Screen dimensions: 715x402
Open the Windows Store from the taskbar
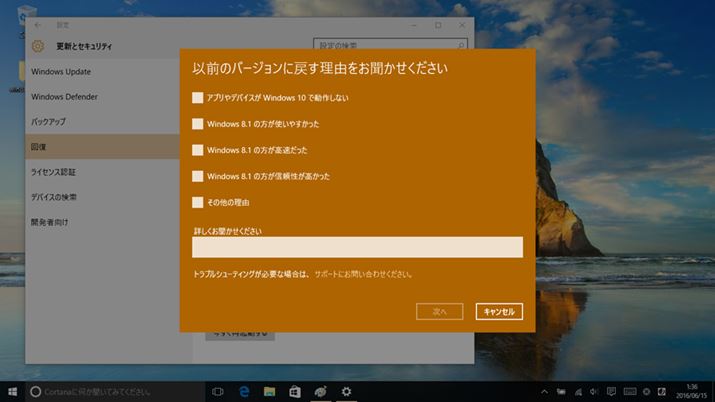[x=295, y=392]
